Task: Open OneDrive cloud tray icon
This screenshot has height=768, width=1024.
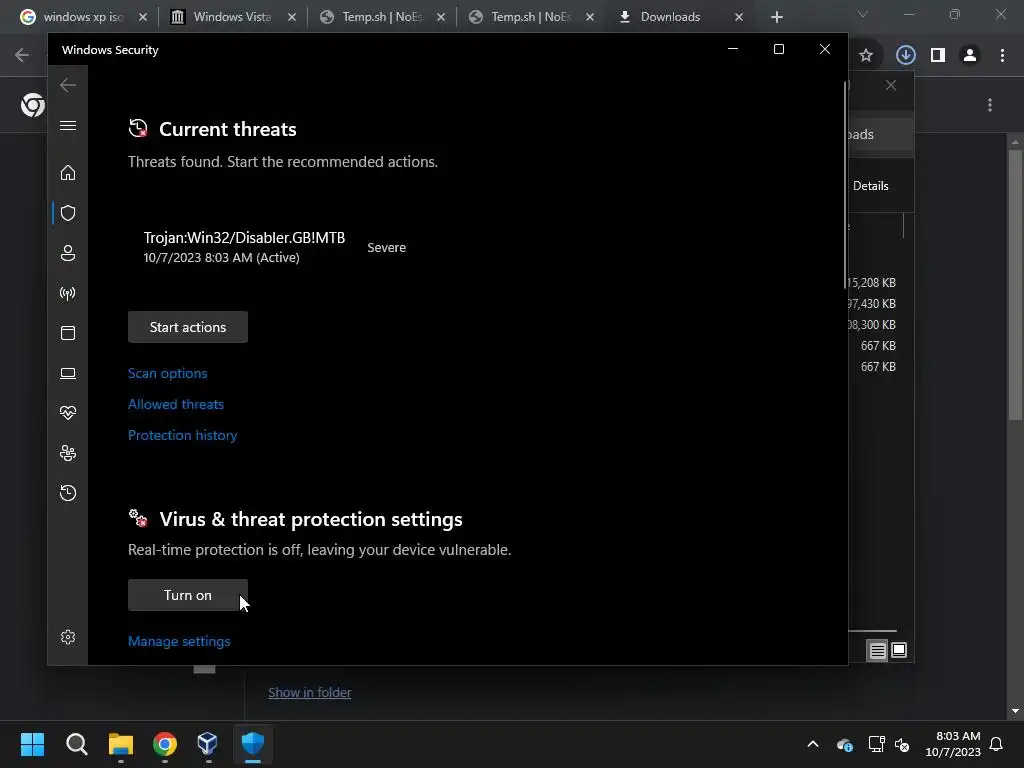Action: point(844,744)
